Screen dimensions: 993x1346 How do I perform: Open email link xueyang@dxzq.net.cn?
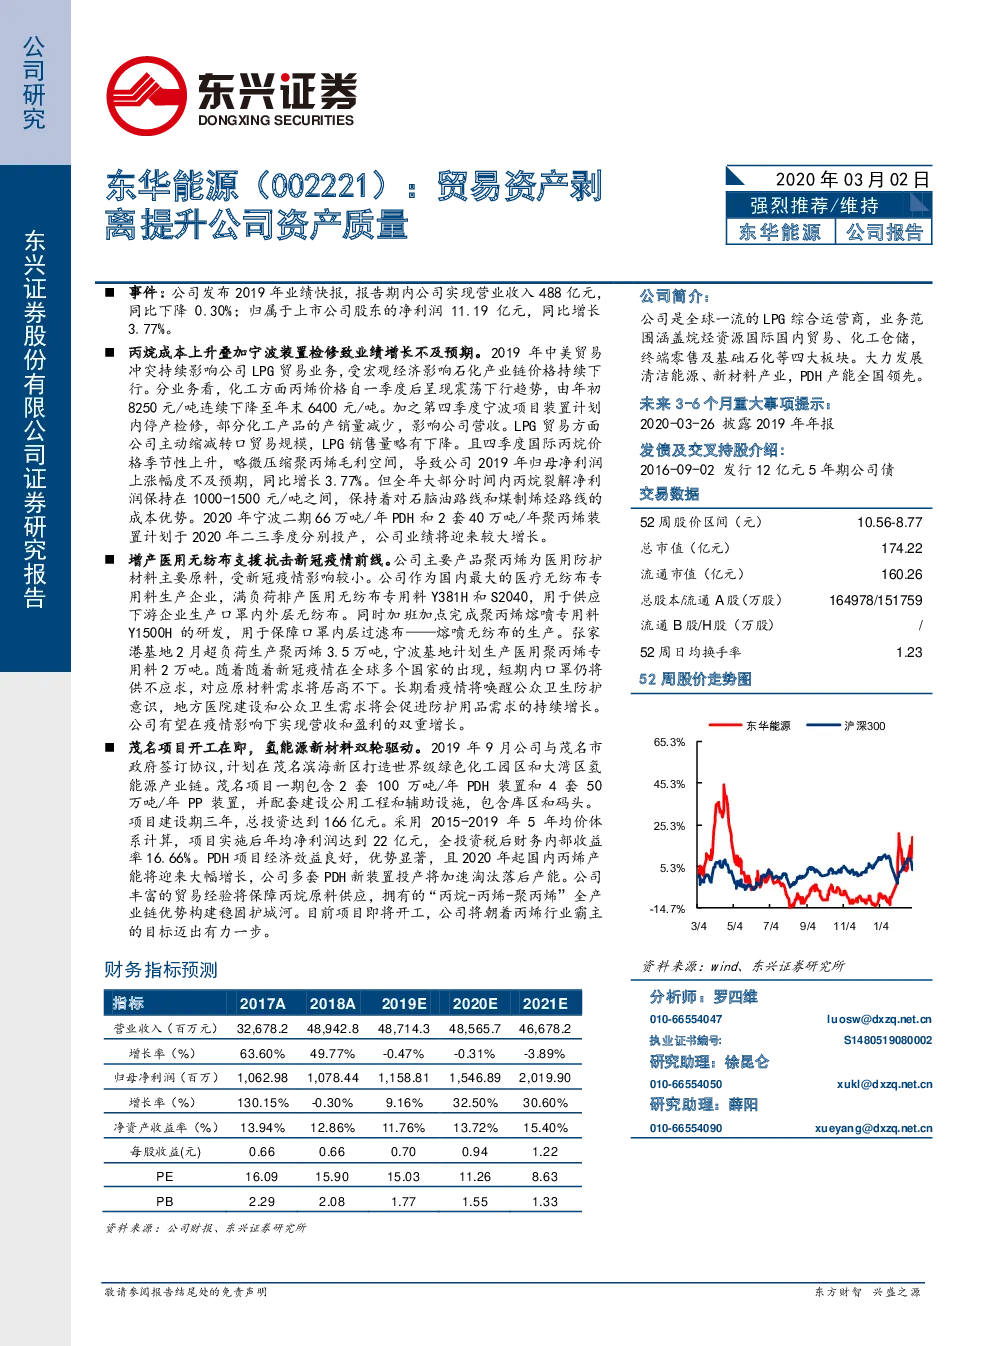coord(873,1128)
